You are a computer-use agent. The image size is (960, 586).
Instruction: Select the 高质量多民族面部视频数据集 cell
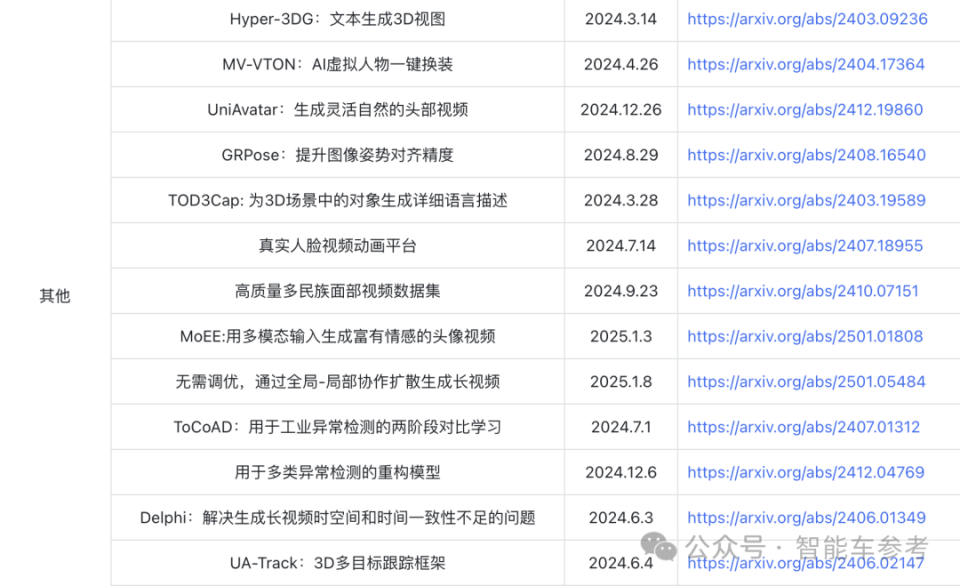[x=337, y=291]
